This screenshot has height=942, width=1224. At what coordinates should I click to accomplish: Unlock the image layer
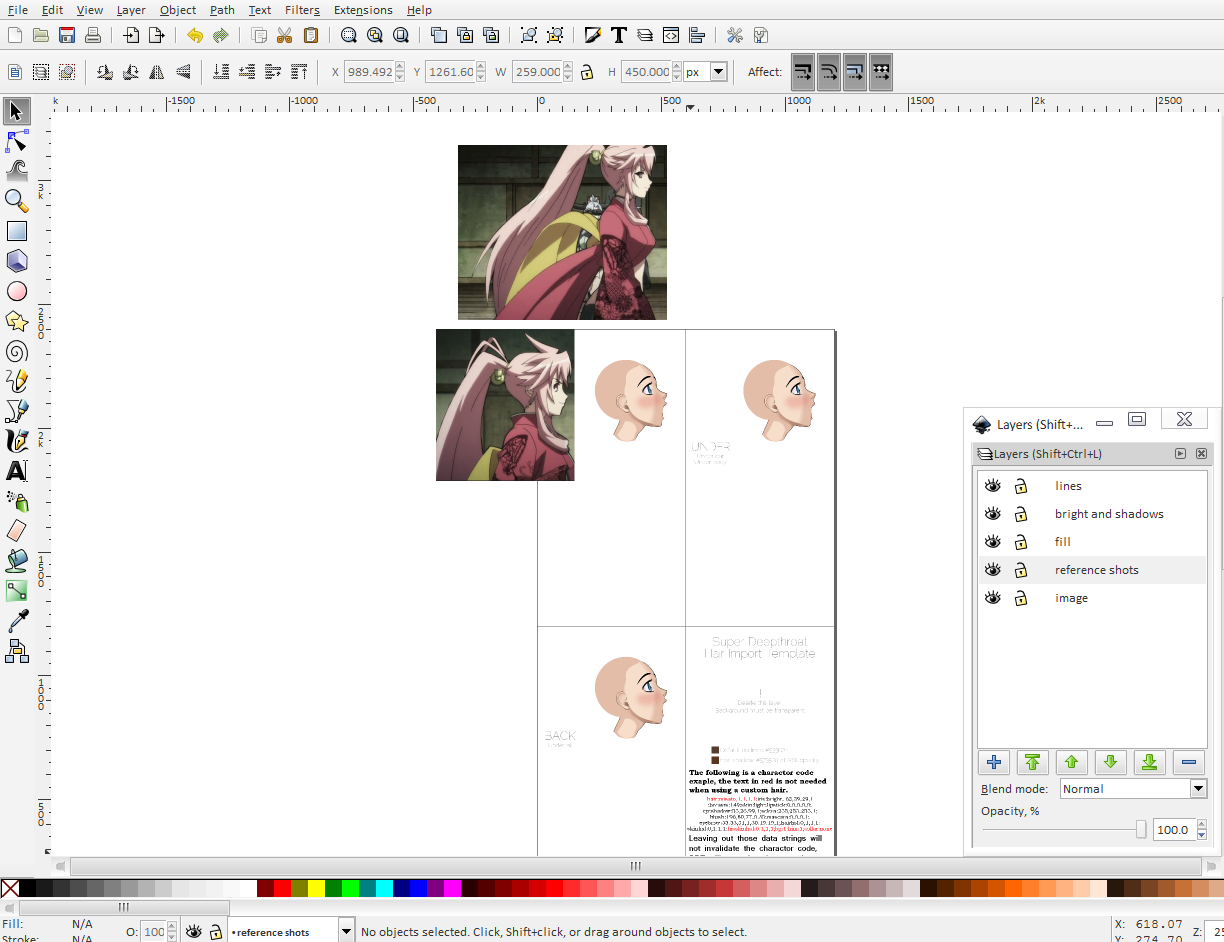pyautogui.click(x=1021, y=598)
